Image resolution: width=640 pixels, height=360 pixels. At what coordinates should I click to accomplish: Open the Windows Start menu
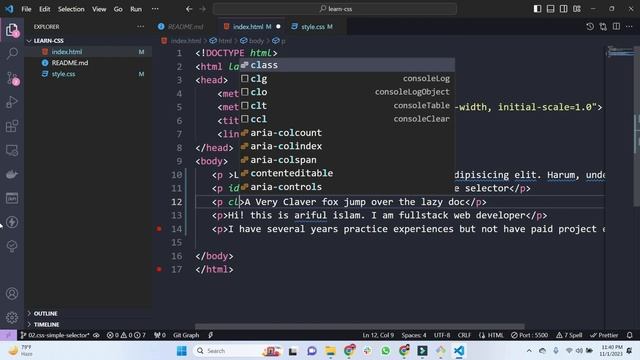(182, 351)
